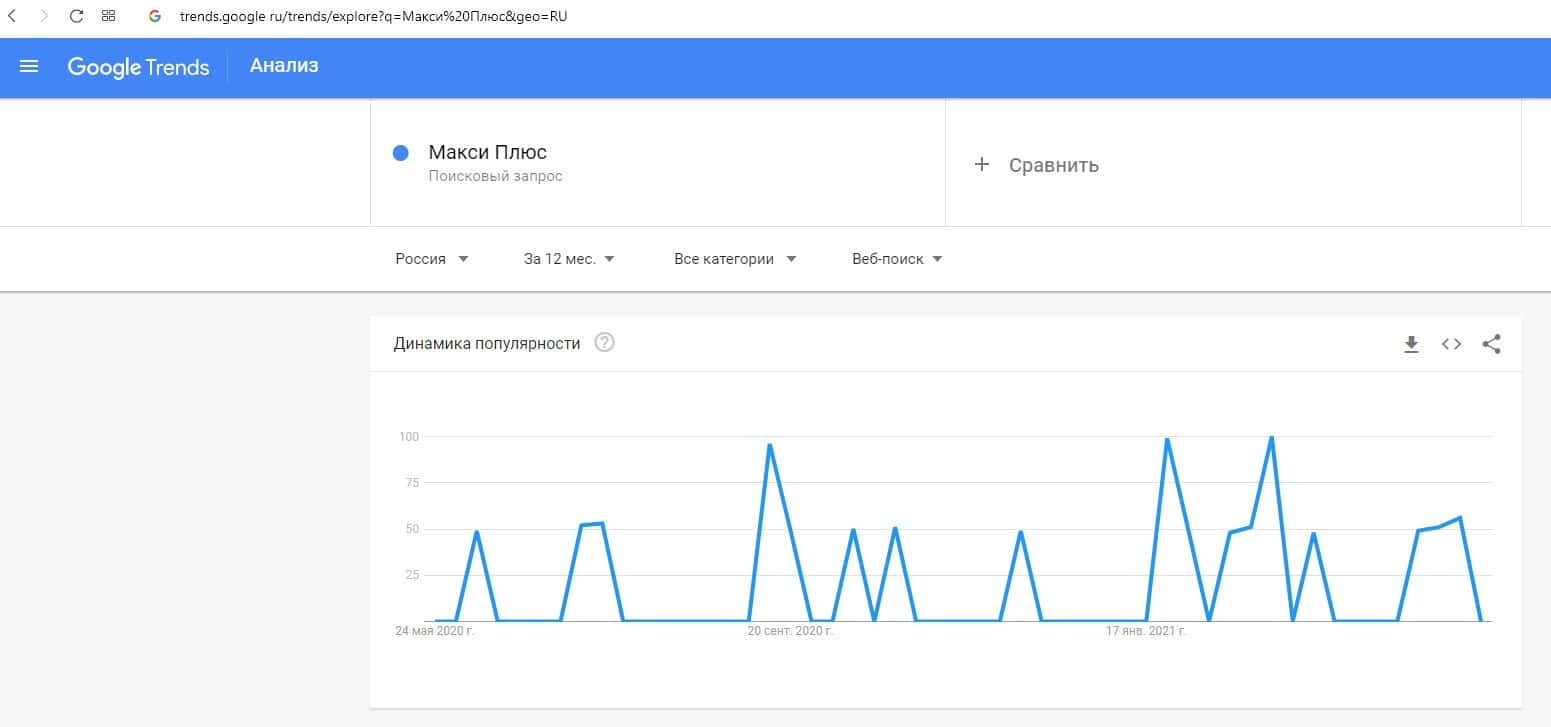
Task: Open the browser tab grid icon
Action: point(108,16)
